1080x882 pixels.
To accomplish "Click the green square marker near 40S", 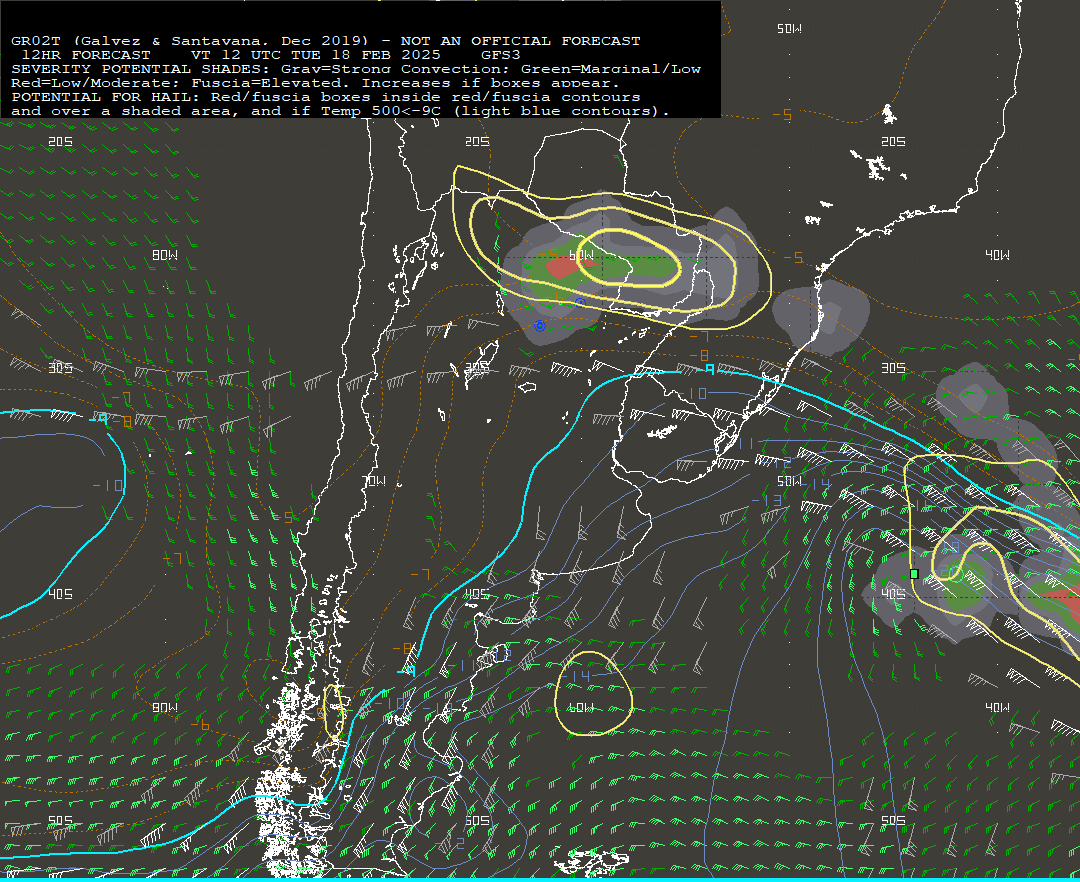I will pos(914,574).
